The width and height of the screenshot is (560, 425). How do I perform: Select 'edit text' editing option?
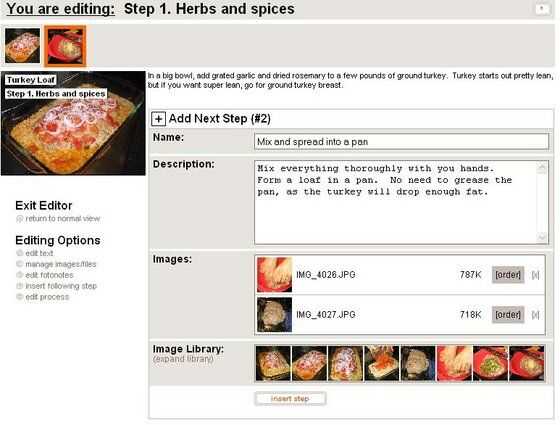(x=39, y=253)
